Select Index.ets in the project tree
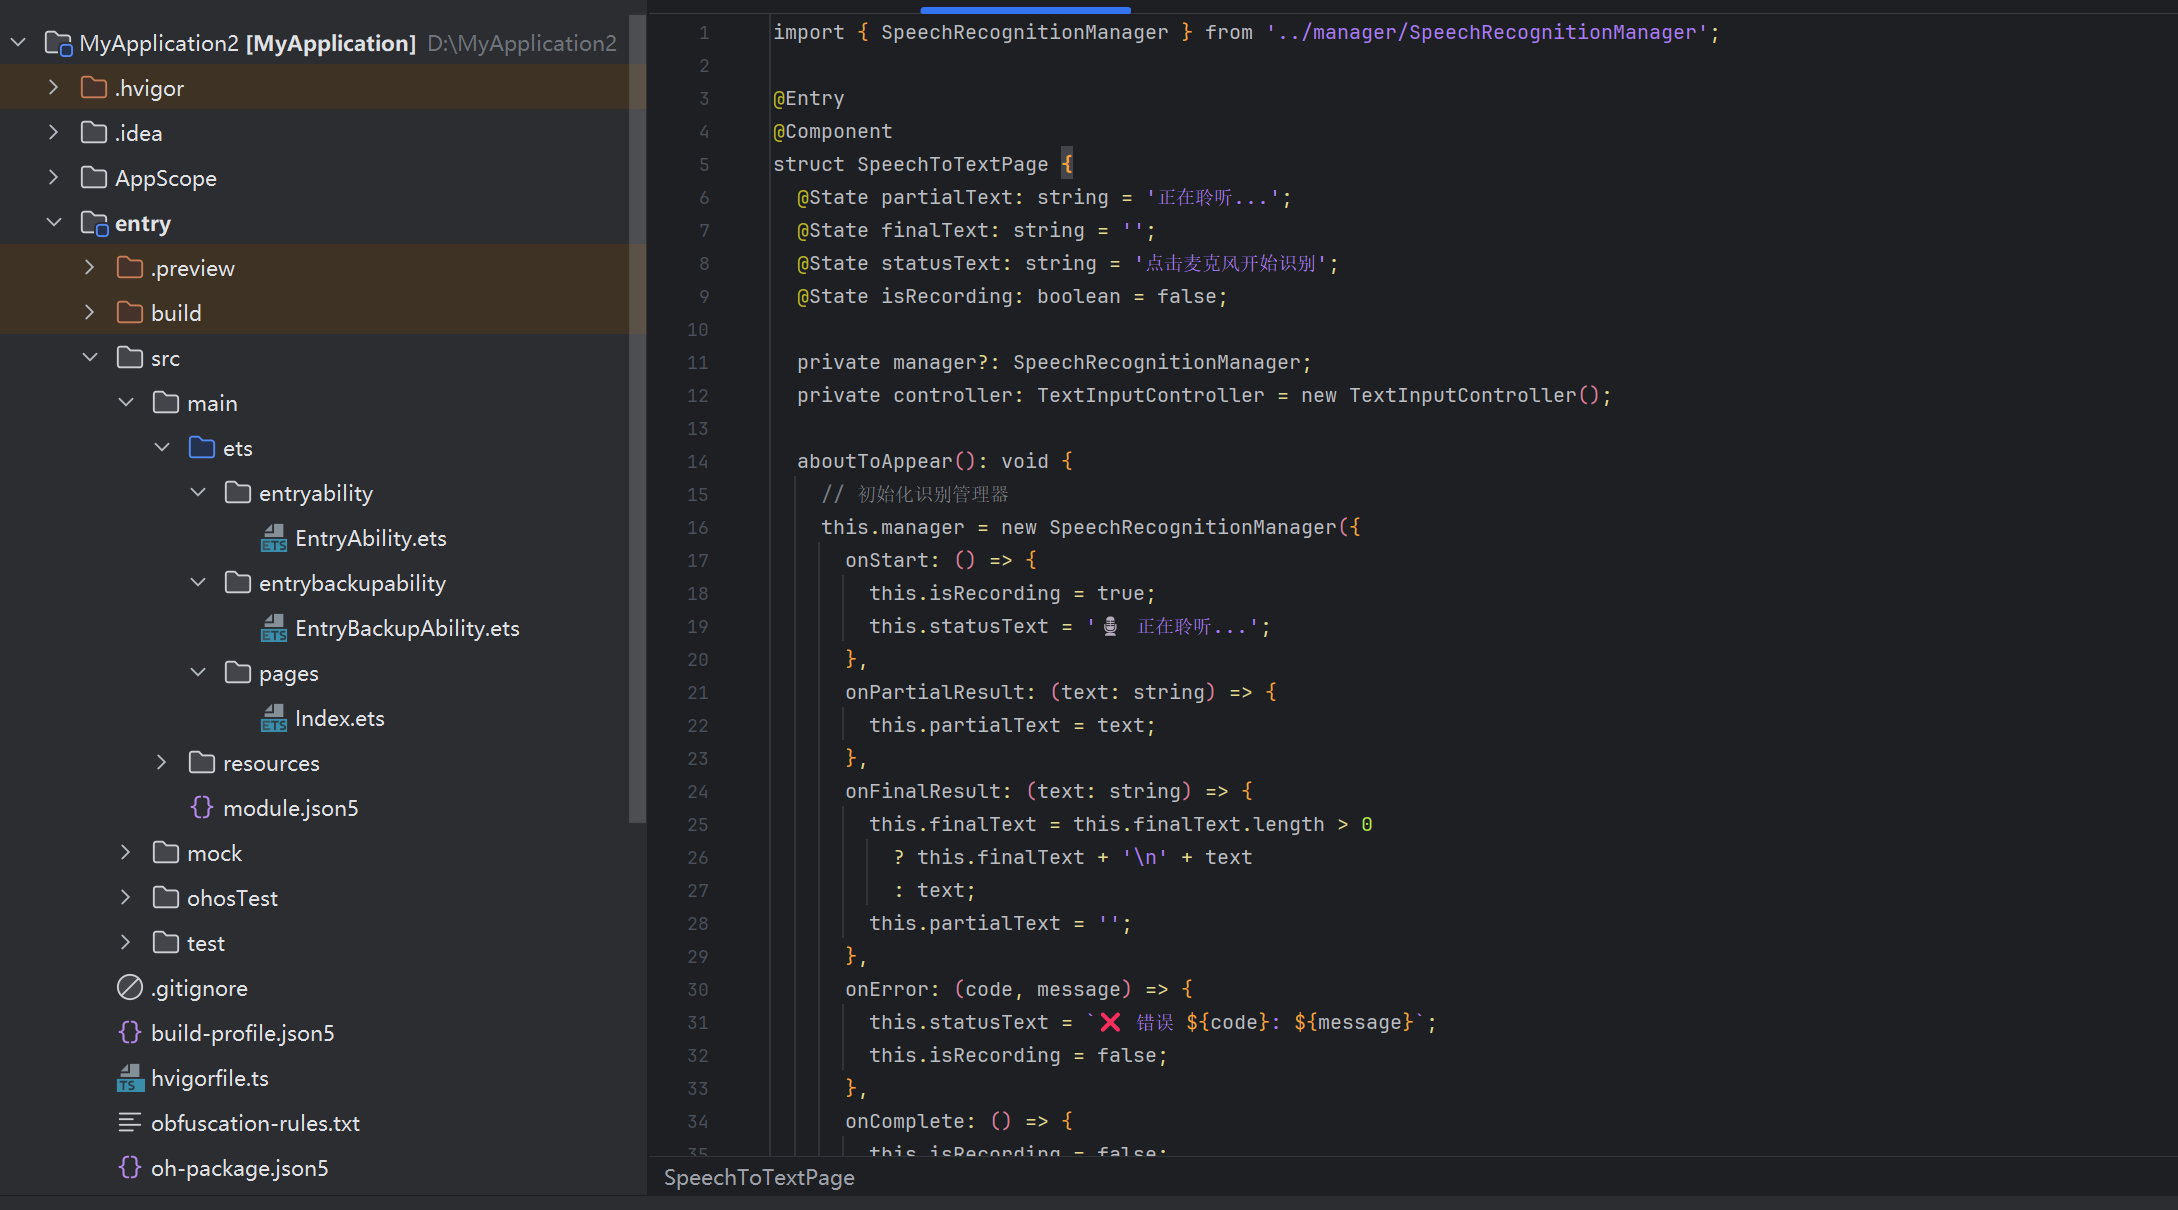2178x1210 pixels. coord(340,719)
